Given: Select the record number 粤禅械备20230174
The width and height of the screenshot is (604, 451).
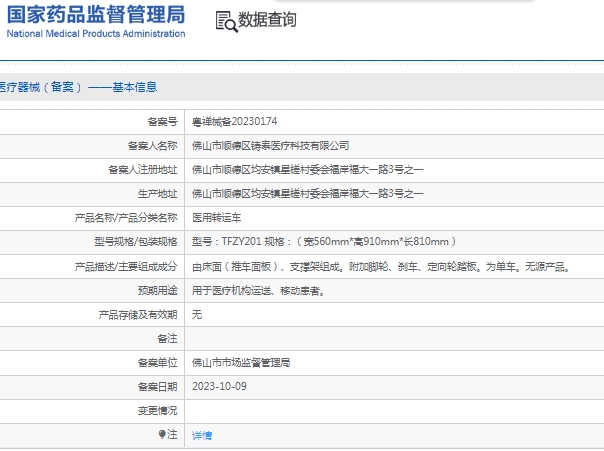Looking at the screenshot, I should point(235,122).
